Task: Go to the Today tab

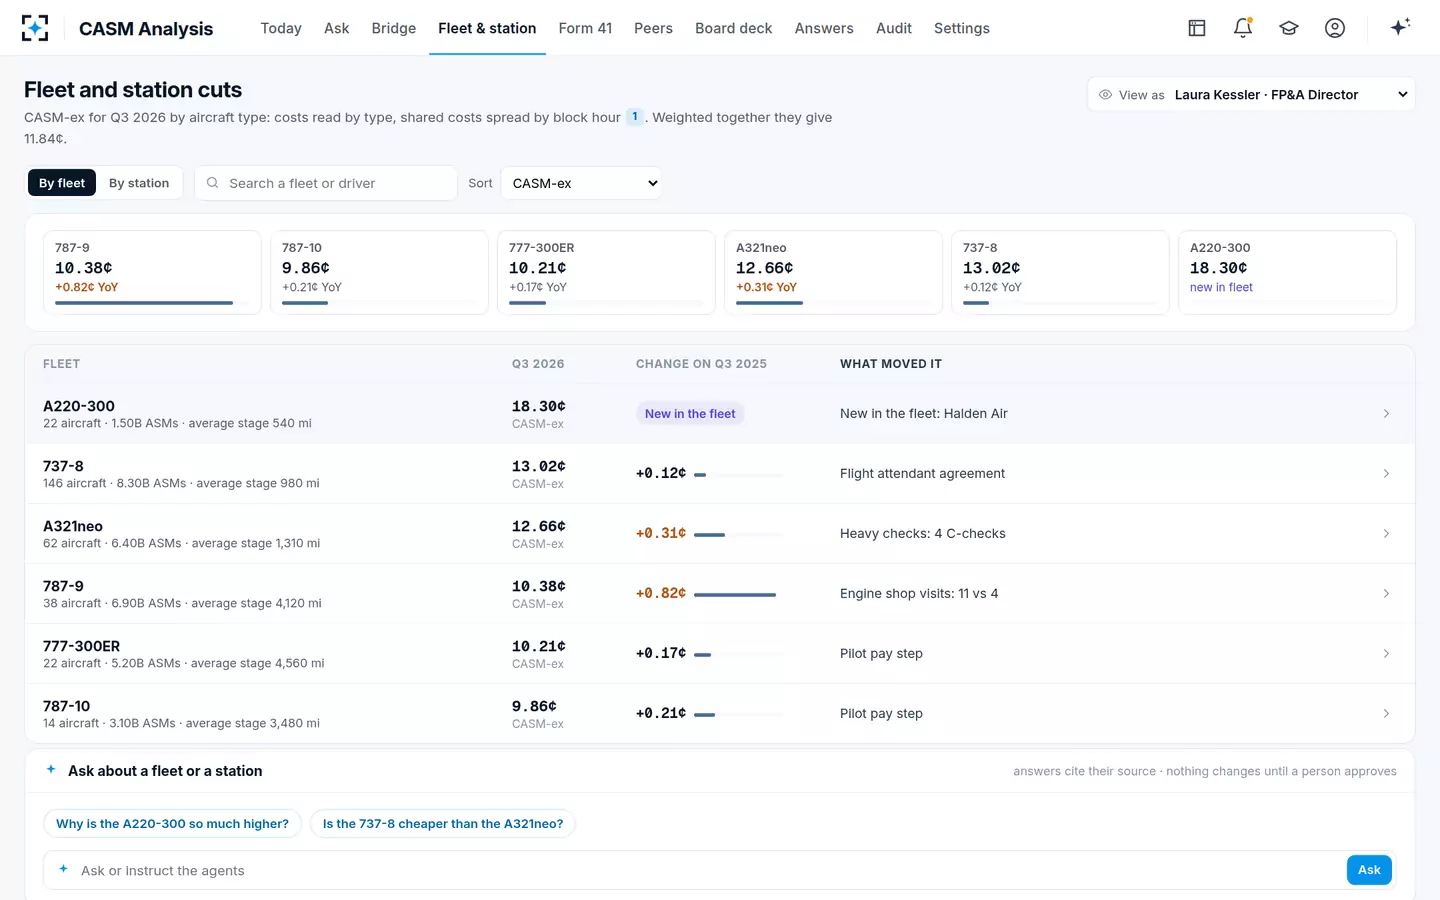Action: [281, 28]
